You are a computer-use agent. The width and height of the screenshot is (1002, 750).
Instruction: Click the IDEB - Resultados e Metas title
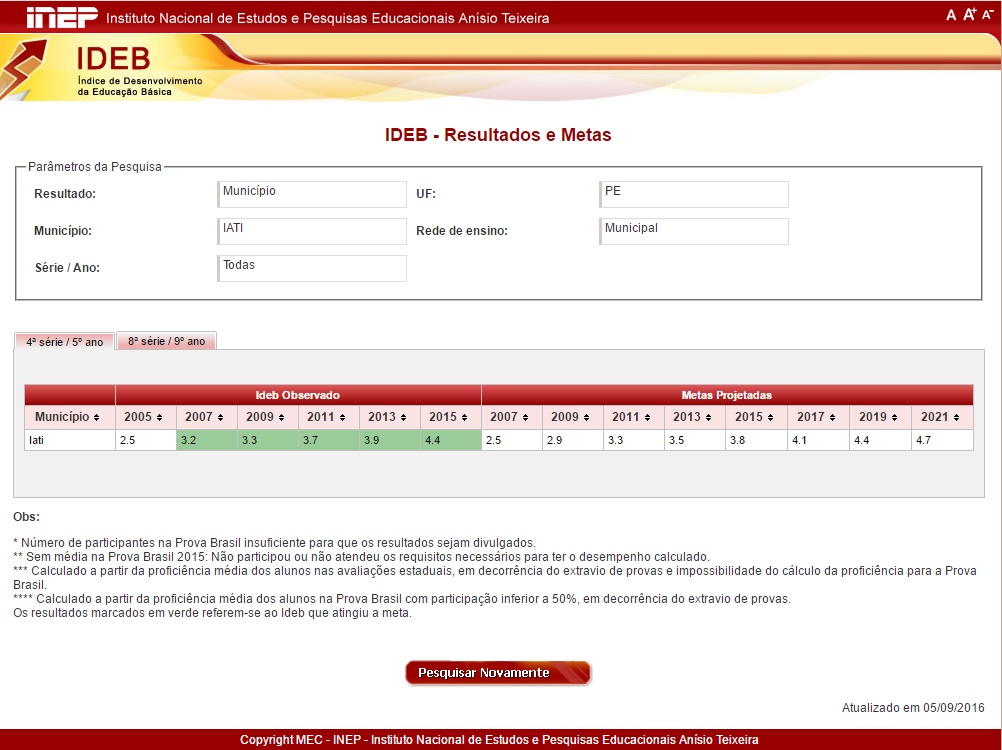[498, 135]
